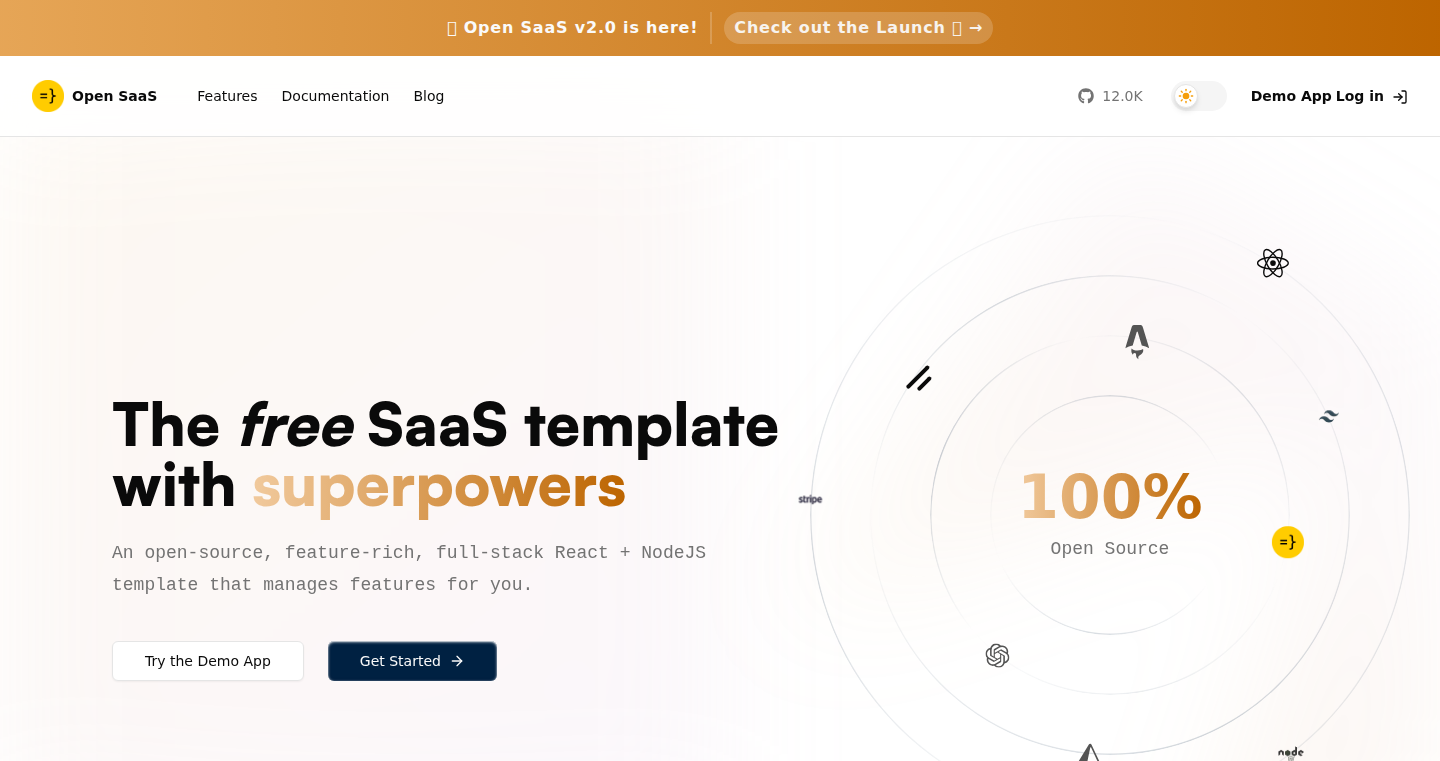Click the Get Started button
The image size is (1440, 761).
(x=412, y=661)
